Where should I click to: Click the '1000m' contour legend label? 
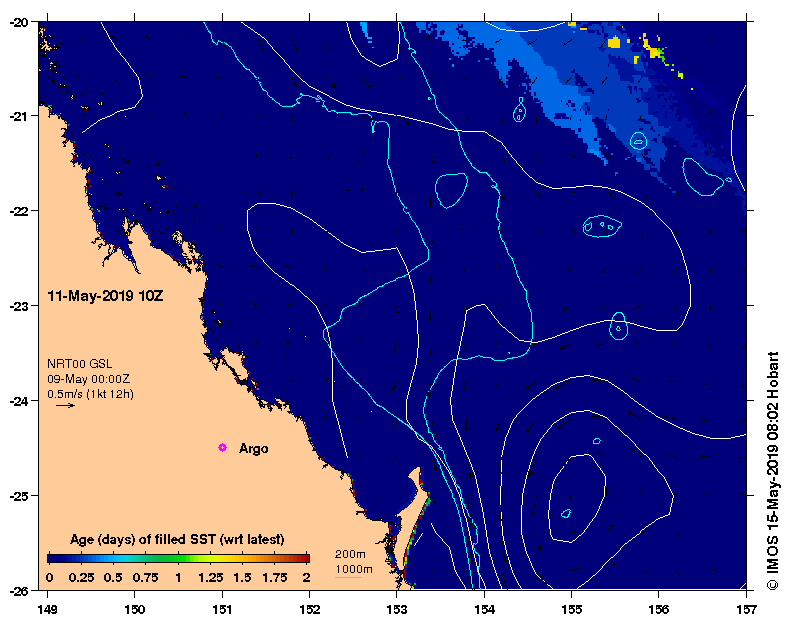354,569
